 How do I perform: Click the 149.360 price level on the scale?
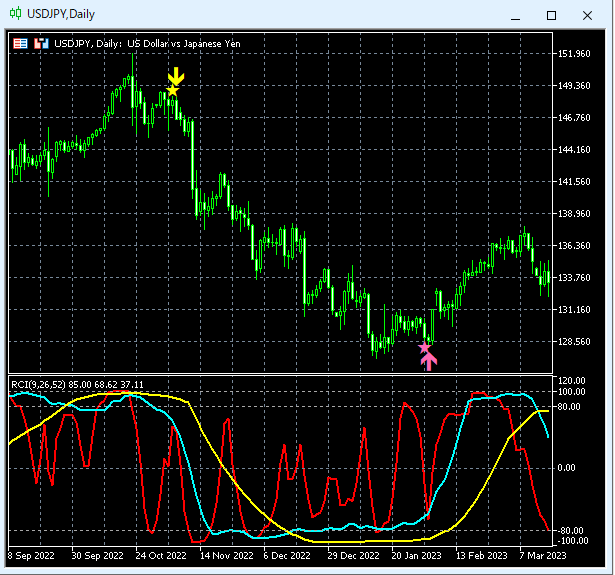[x=574, y=86]
